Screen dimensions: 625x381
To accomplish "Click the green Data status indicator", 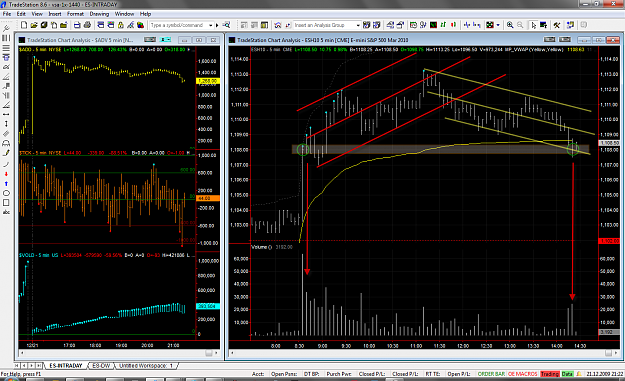I will click(567, 374).
